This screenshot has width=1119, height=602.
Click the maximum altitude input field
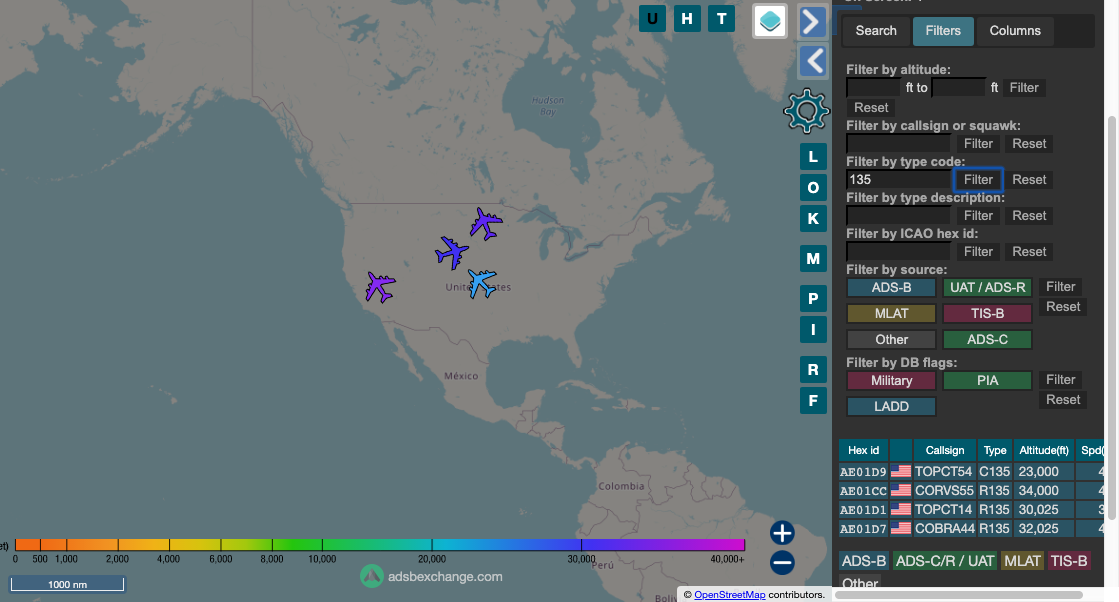[x=958, y=88]
